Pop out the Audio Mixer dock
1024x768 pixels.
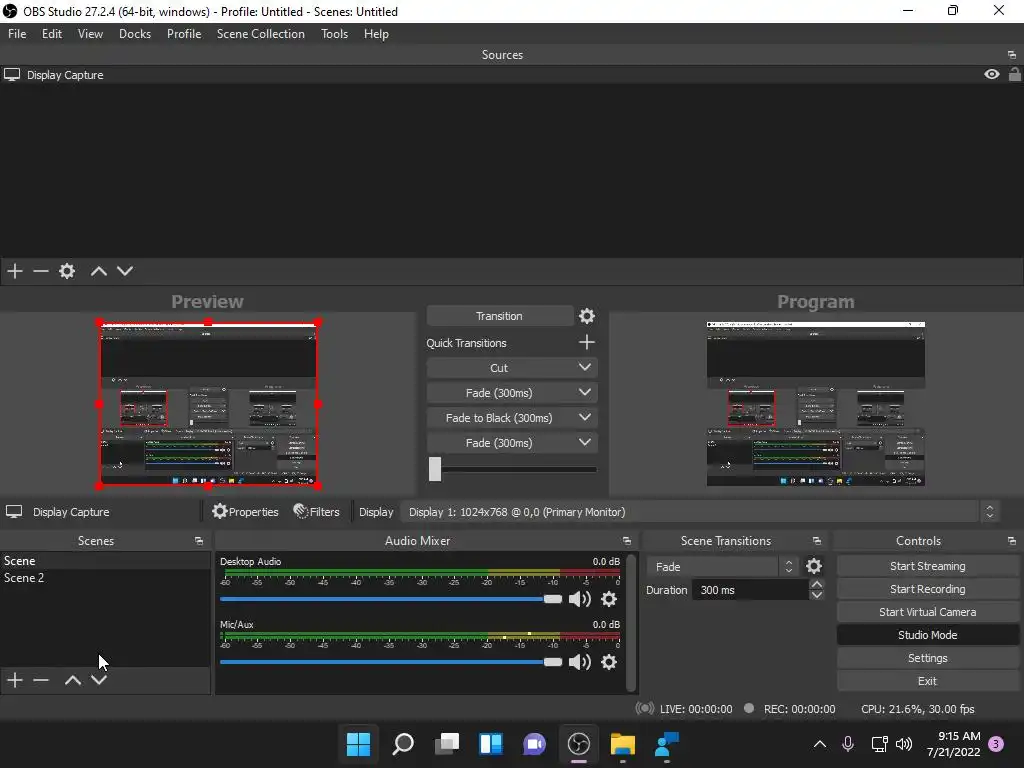click(x=627, y=541)
